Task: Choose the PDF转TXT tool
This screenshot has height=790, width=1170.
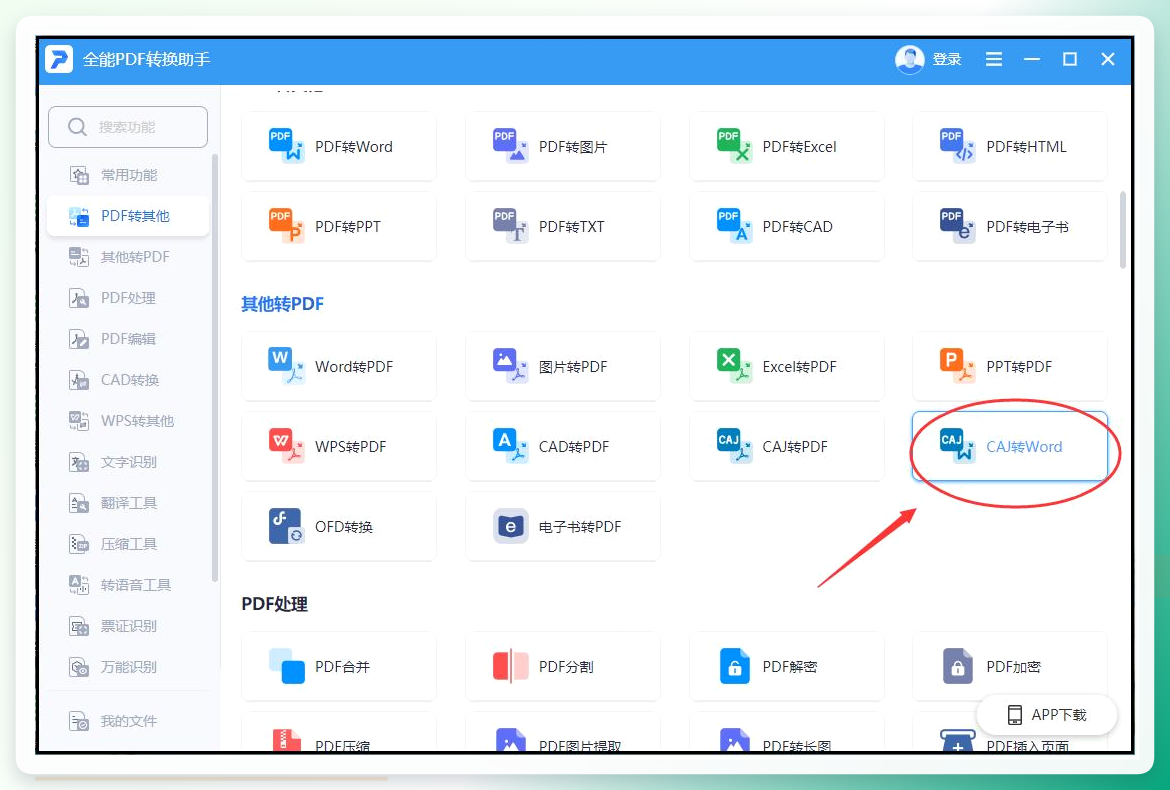Action: 563,227
